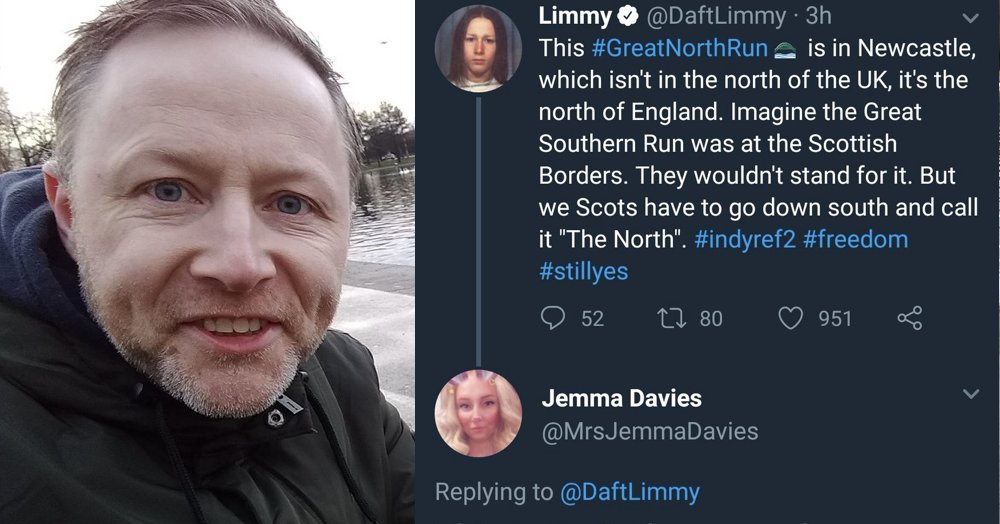This screenshot has height=524, width=1000.
Task: Click Limmy's verified badge
Action: tap(629, 17)
